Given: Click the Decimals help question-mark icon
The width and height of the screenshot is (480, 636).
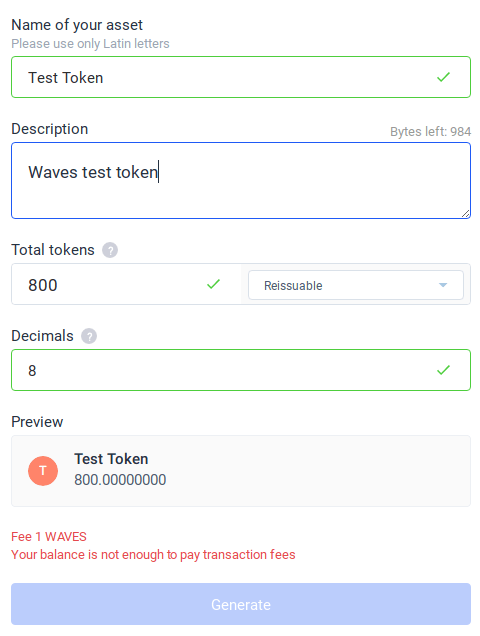Looking at the screenshot, I should tap(89, 336).
